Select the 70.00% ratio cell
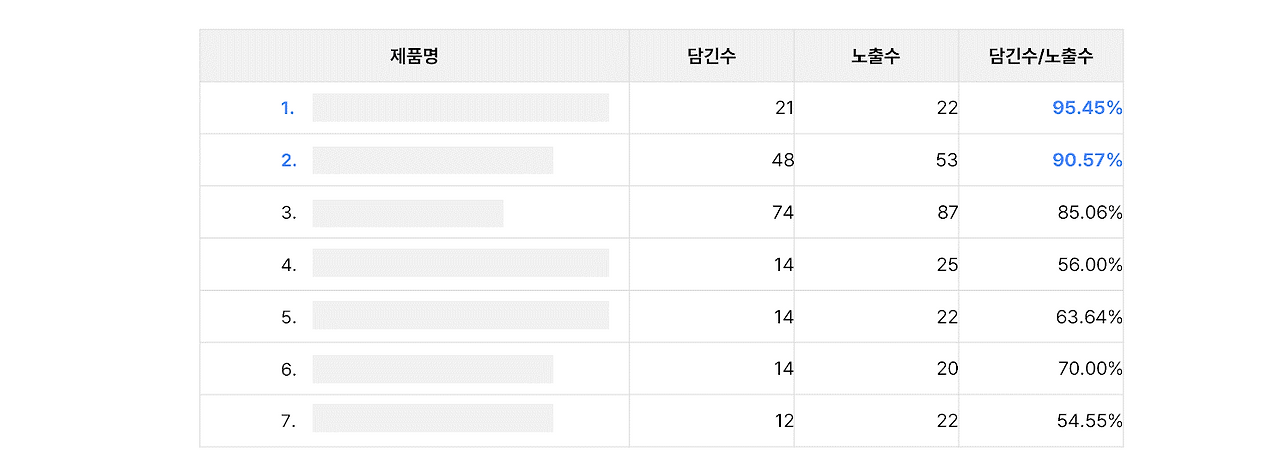 [1041, 369]
